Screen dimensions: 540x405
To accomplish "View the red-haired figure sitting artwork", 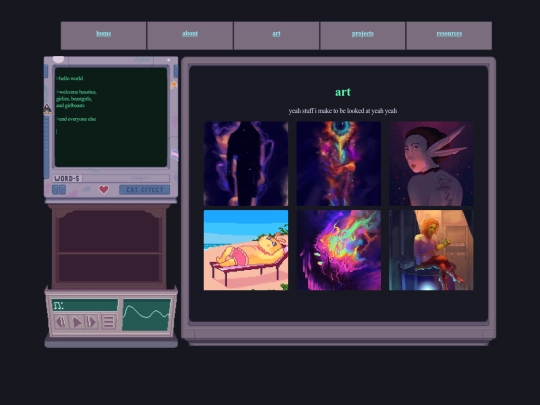I will click(x=431, y=250).
